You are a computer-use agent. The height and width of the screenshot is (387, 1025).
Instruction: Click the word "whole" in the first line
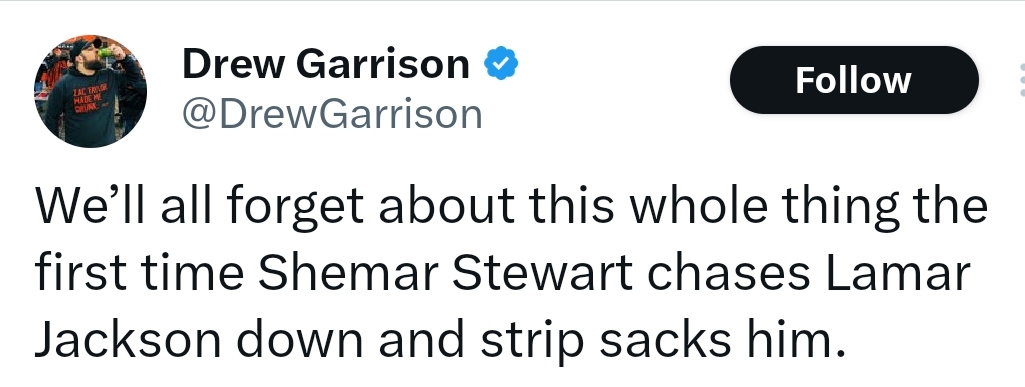pyautogui.click(x=698, y=204)
